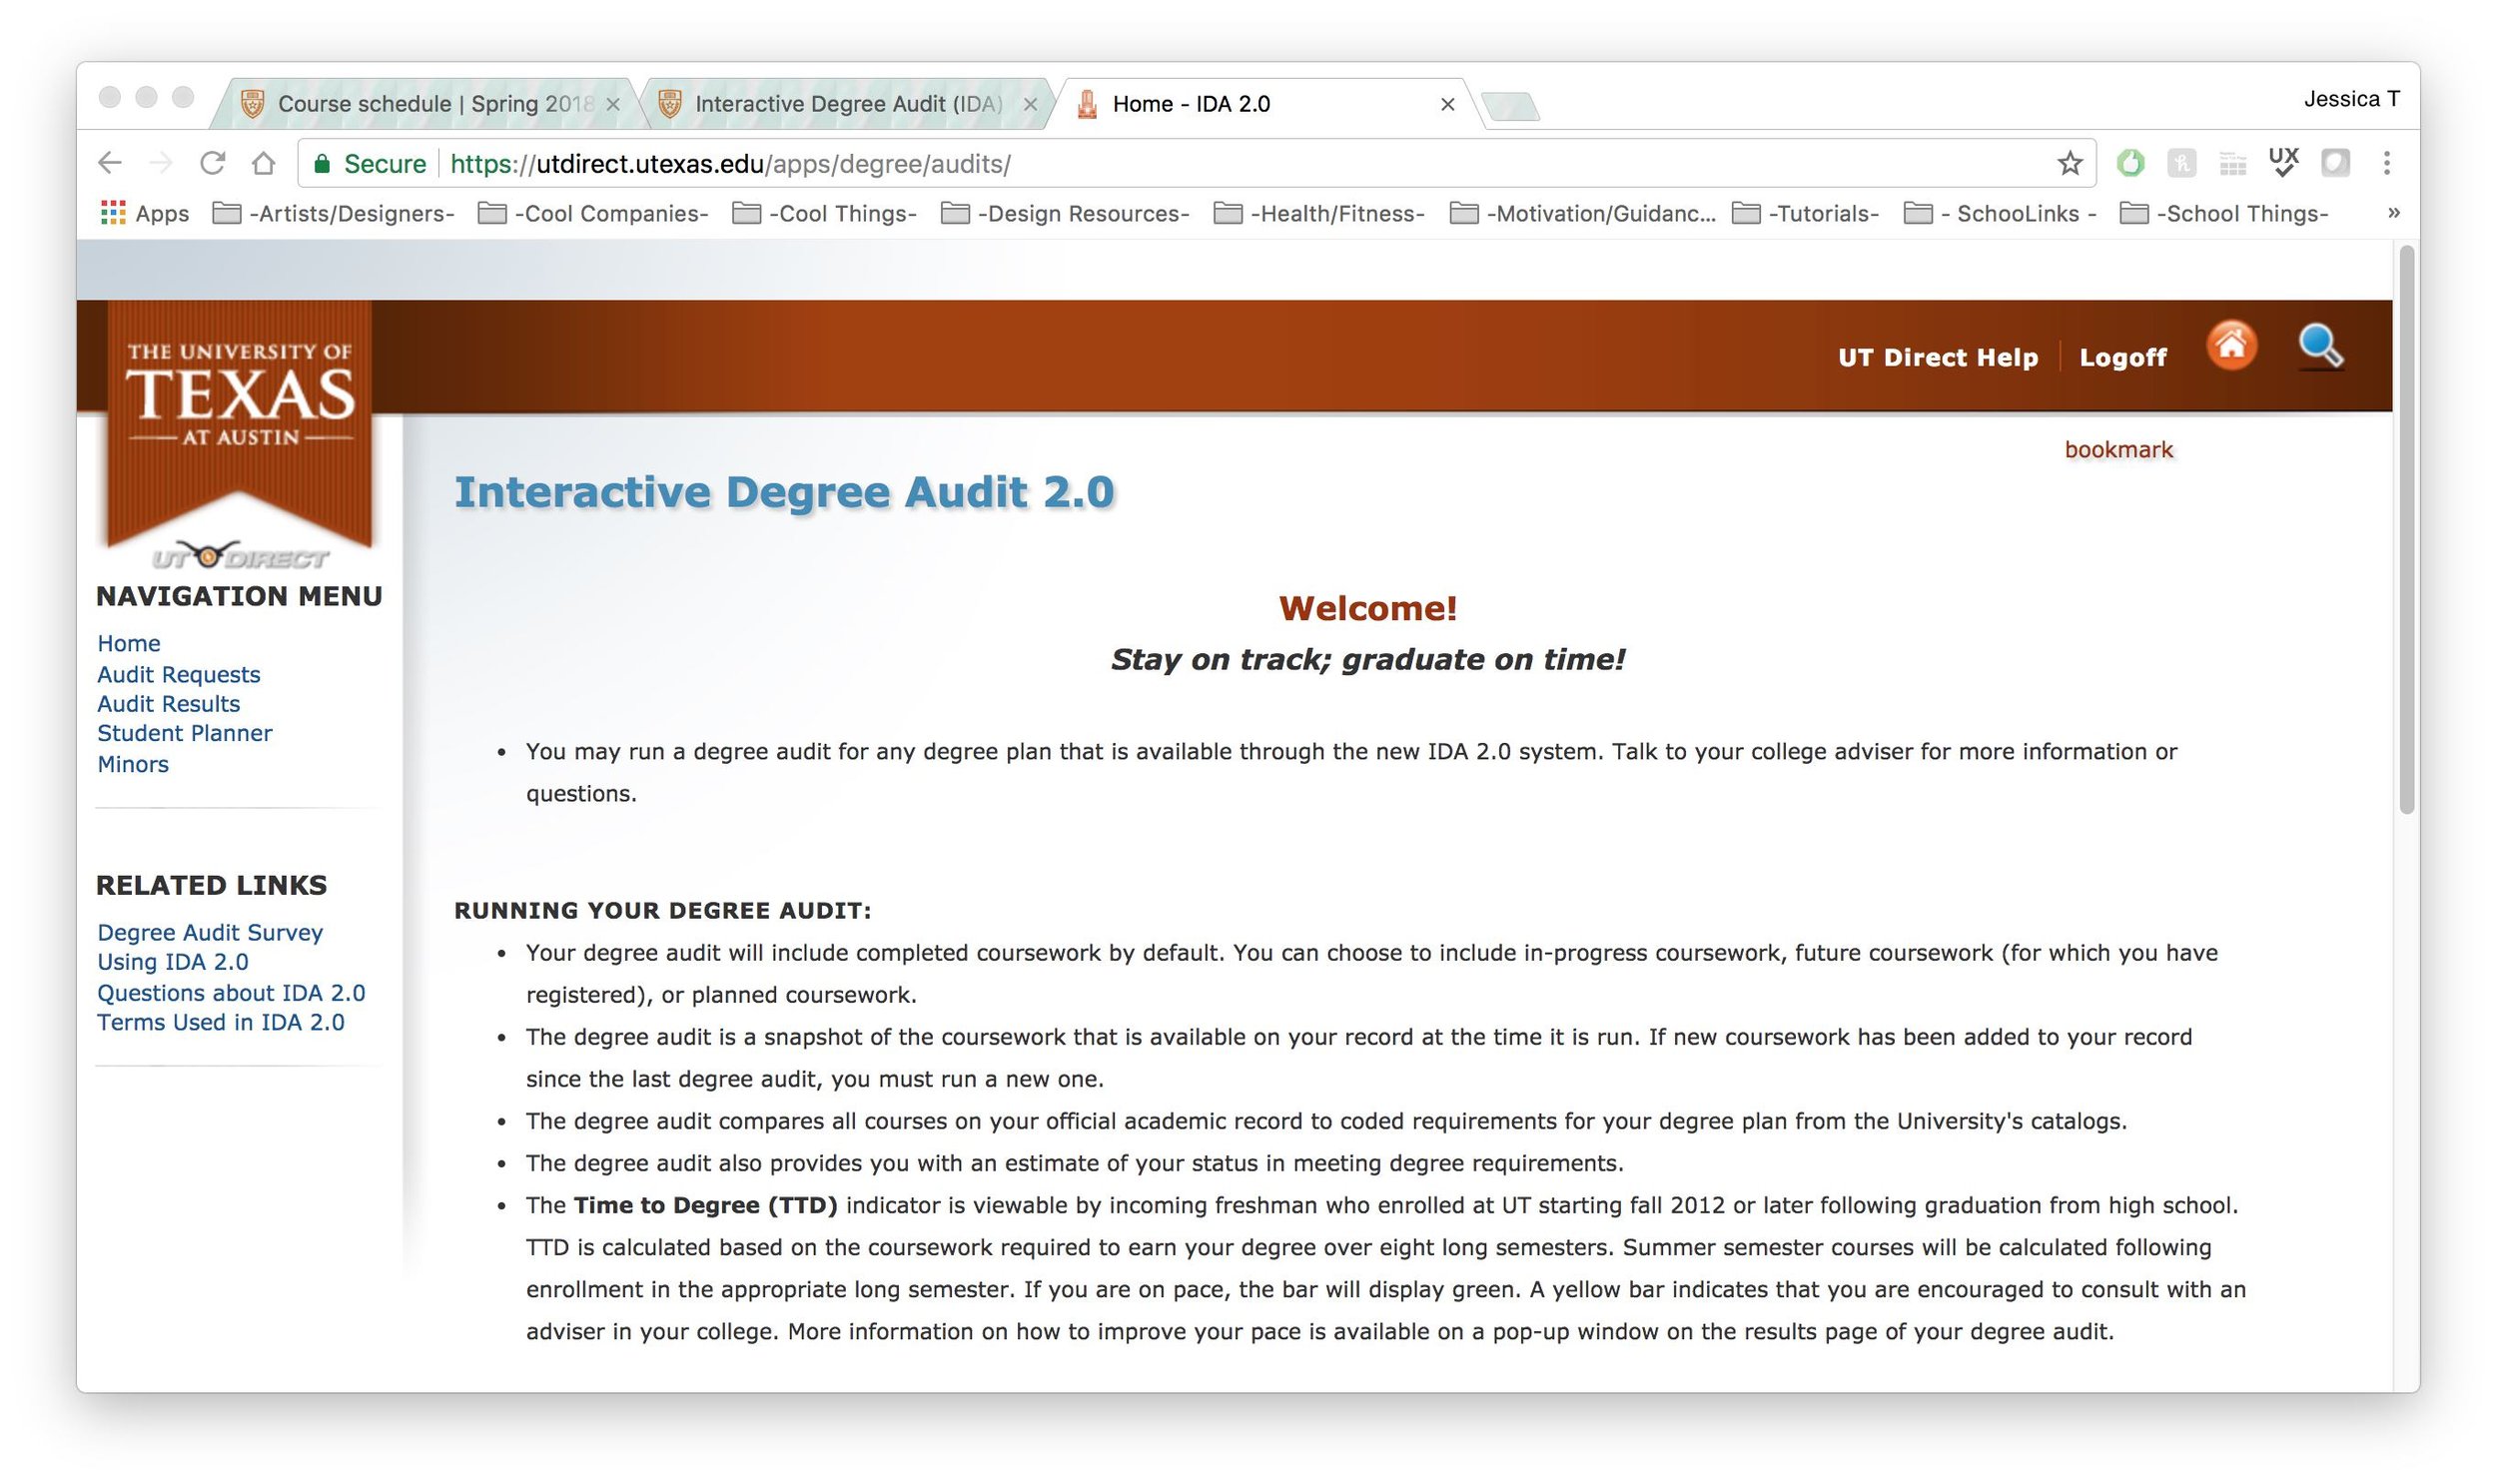Open the Minors link
The width and height of the screenshot is (2497, 1484).
[x=133, y=764]
